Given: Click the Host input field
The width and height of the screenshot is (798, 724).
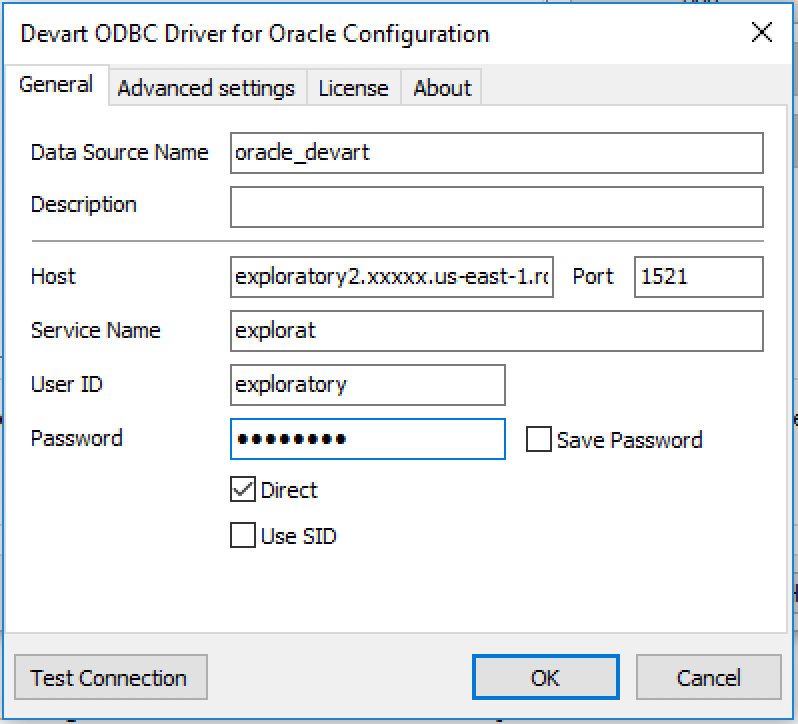Looking at the screenshot, I should pos(392,277).
